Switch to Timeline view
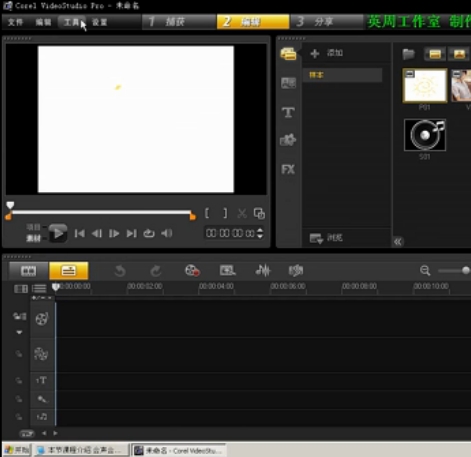 tap(69, 271)
